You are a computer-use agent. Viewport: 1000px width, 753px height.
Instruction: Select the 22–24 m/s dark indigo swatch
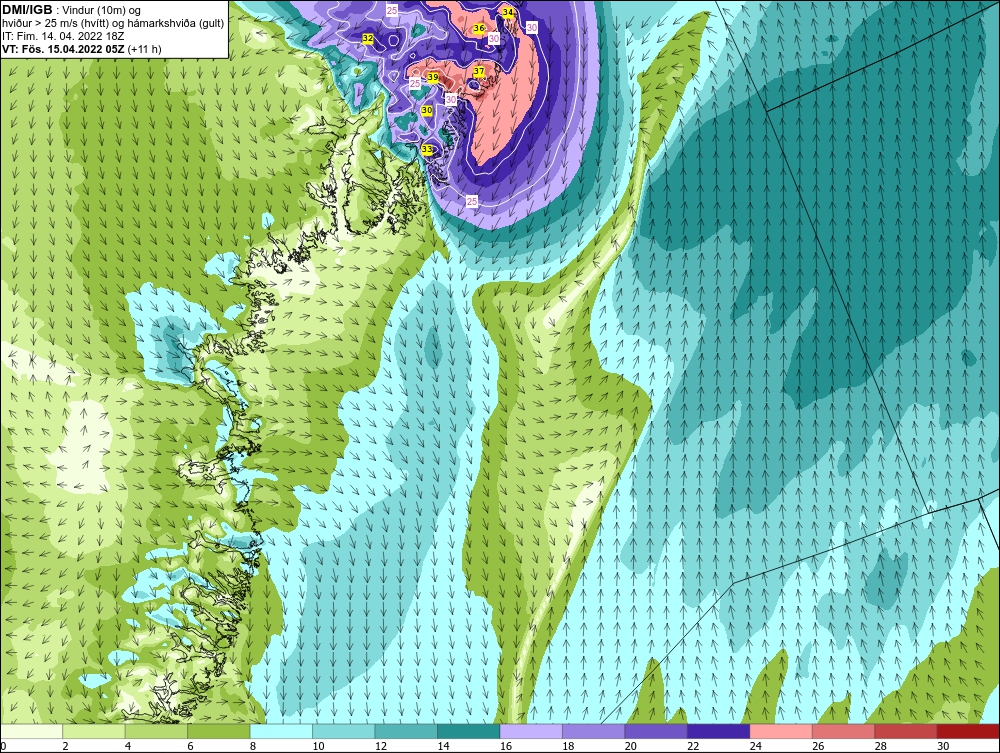coord(719,731)
